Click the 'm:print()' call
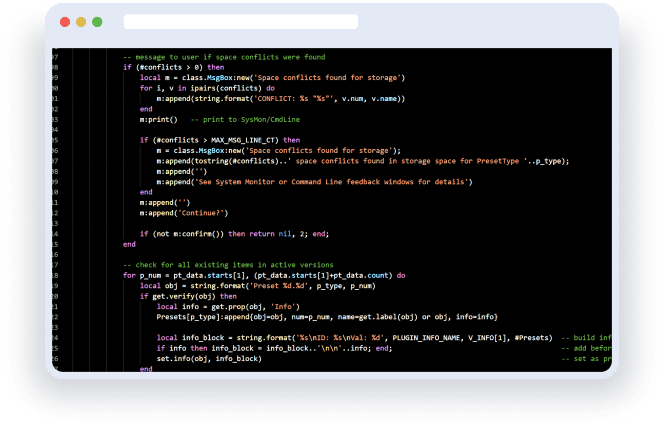 click(x=158, y=119)
